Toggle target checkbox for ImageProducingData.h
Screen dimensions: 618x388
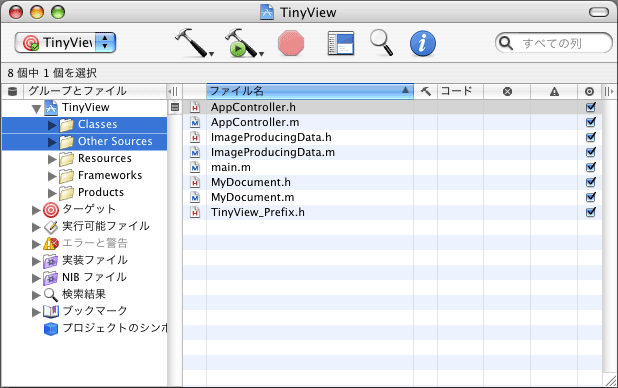coord(590,137)
